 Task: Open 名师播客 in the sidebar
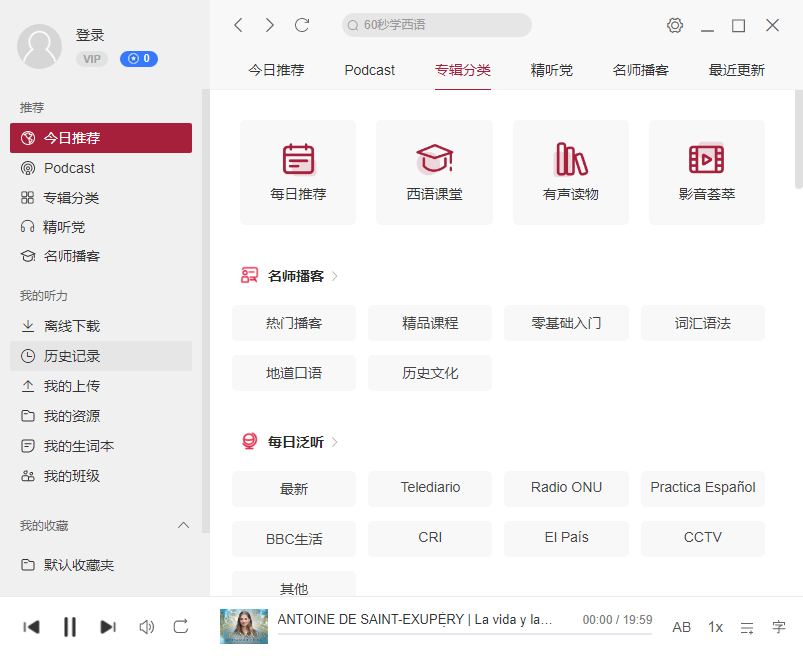101,256
